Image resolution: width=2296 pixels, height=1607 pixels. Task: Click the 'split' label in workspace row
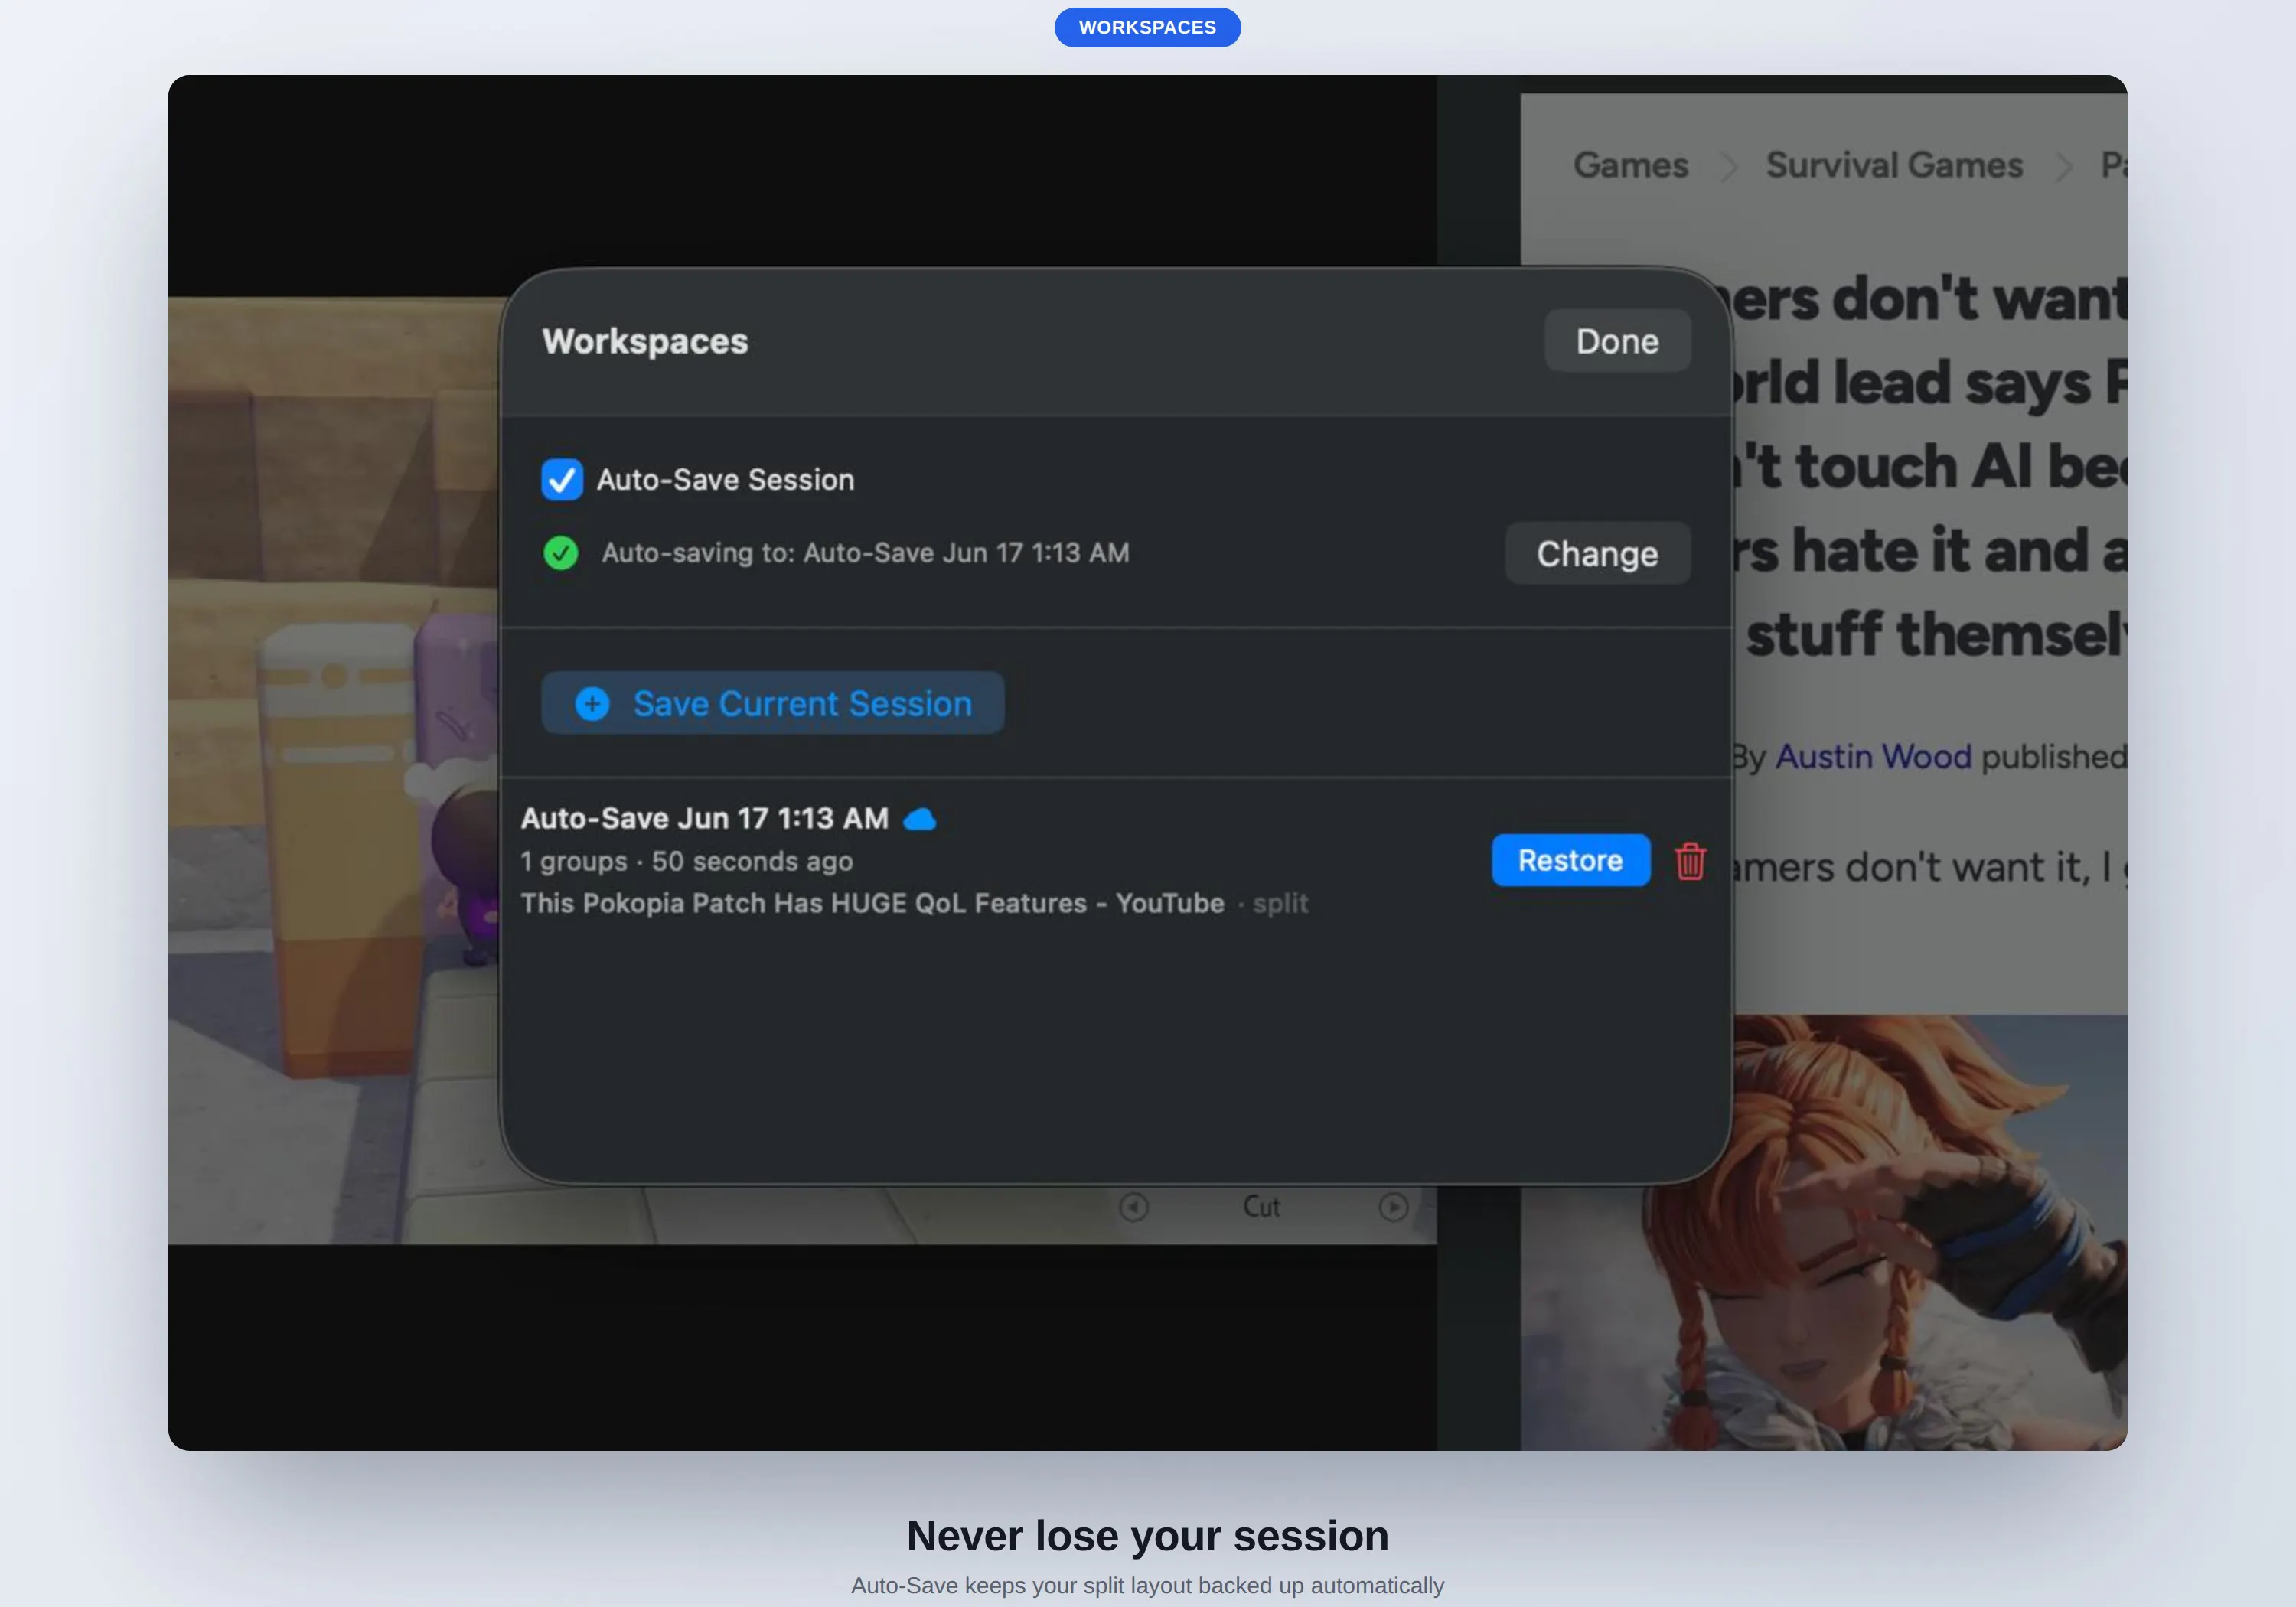(x=1281, y=903)
